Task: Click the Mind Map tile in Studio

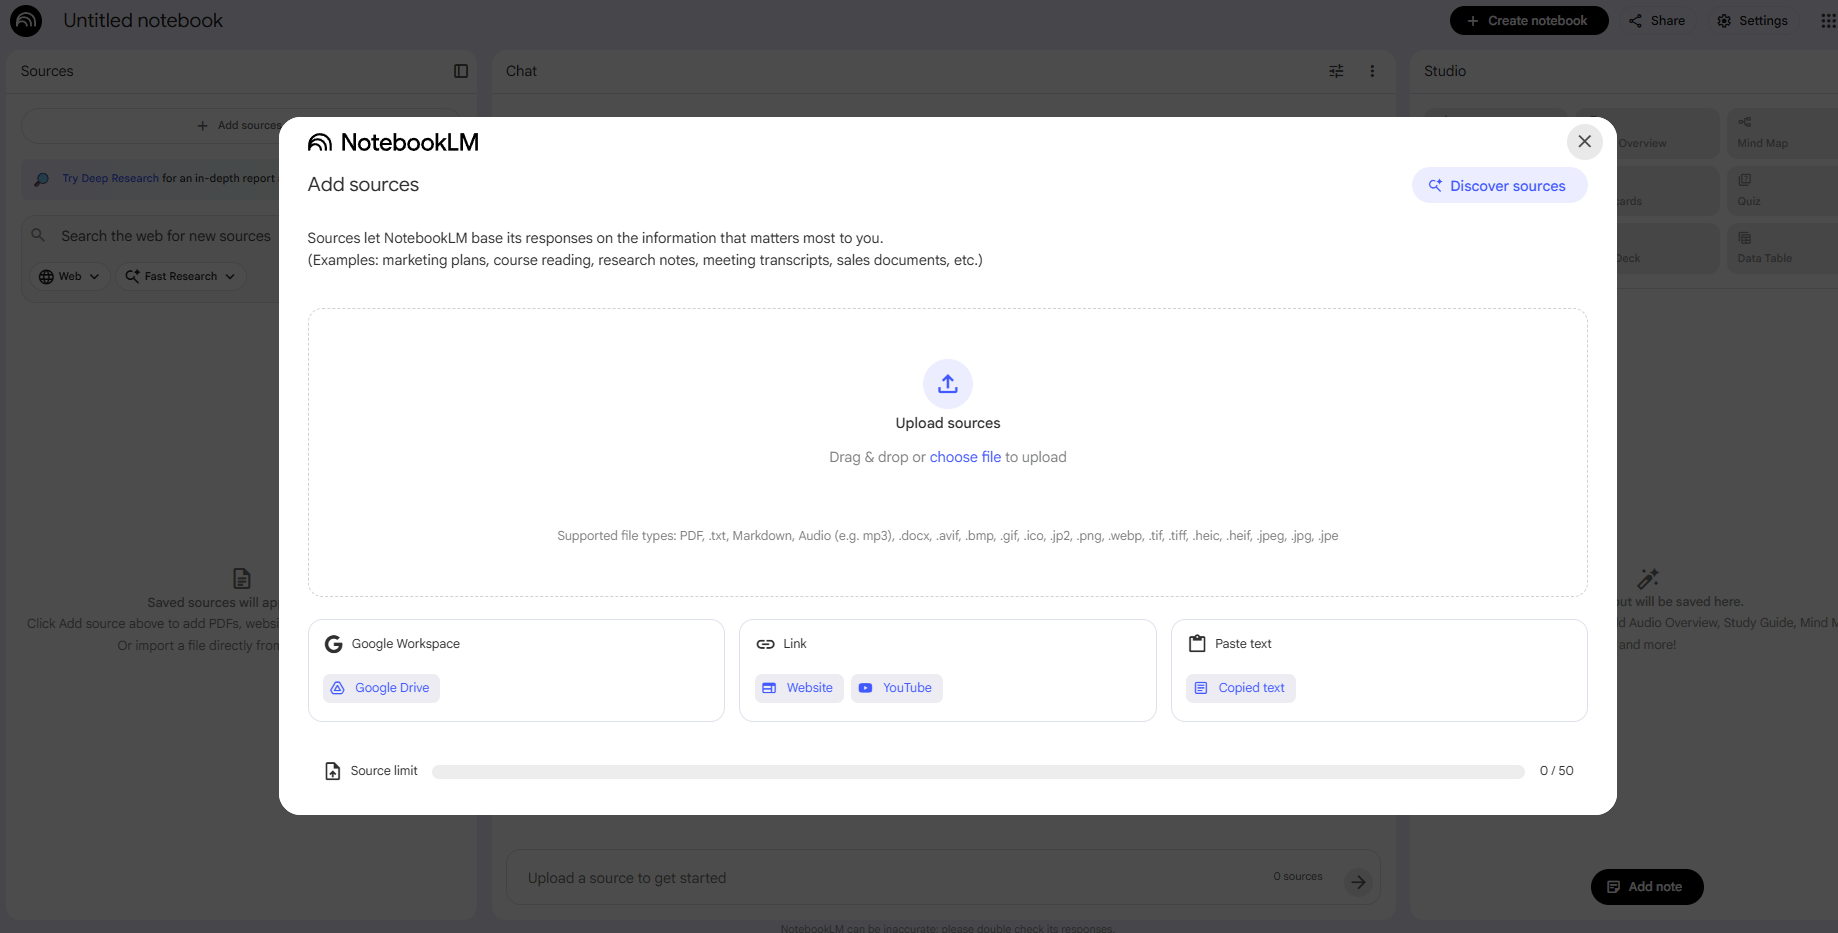Action: pos(1782,134)
